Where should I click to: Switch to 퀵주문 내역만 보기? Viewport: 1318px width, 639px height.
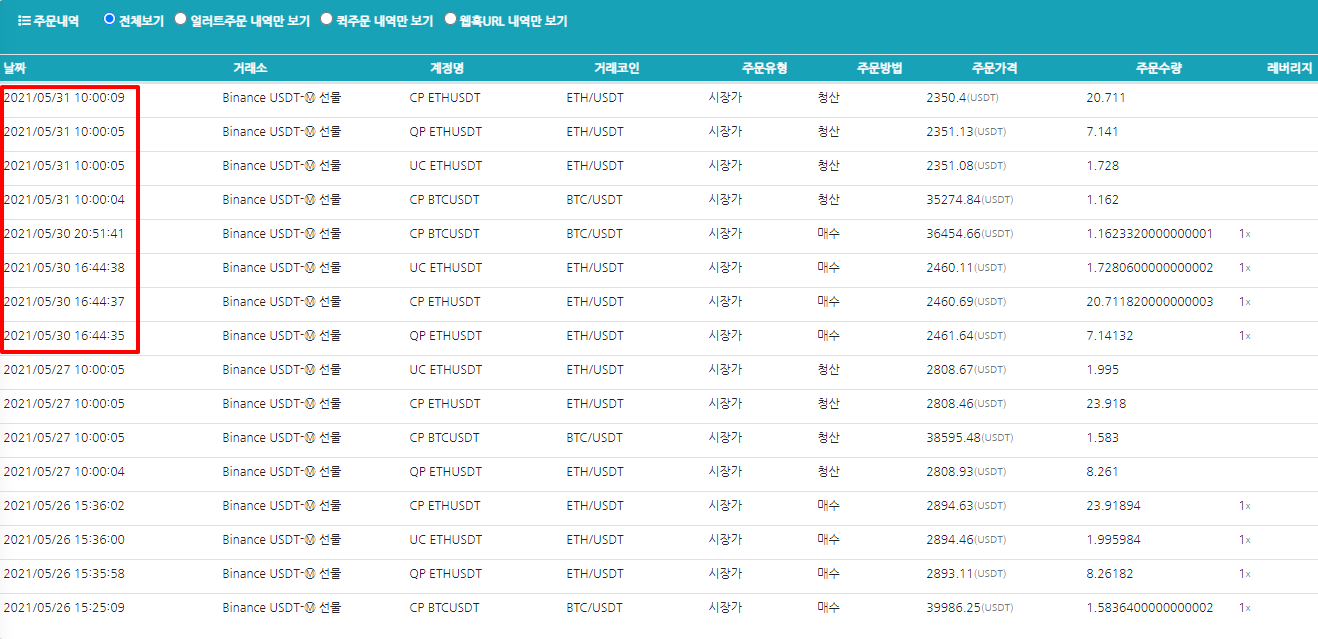[326, 18]
